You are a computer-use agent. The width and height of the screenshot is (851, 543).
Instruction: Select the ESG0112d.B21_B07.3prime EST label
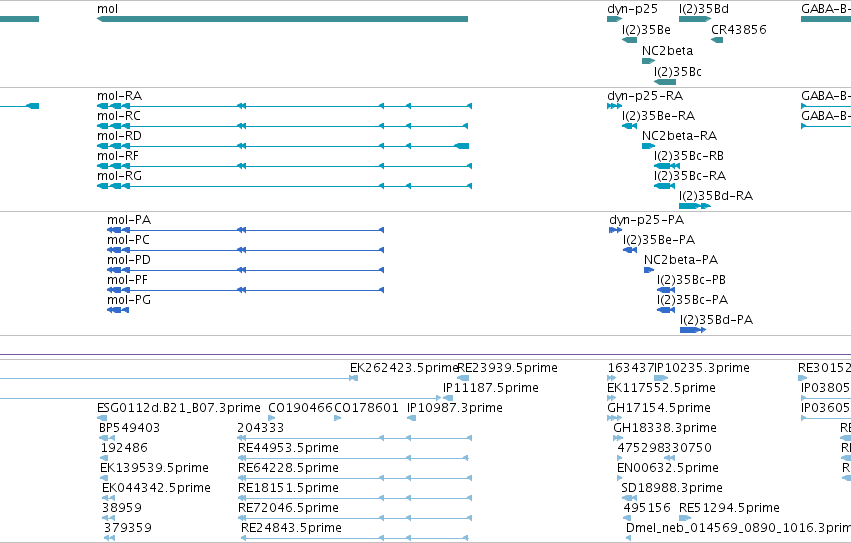click(179, 408)
